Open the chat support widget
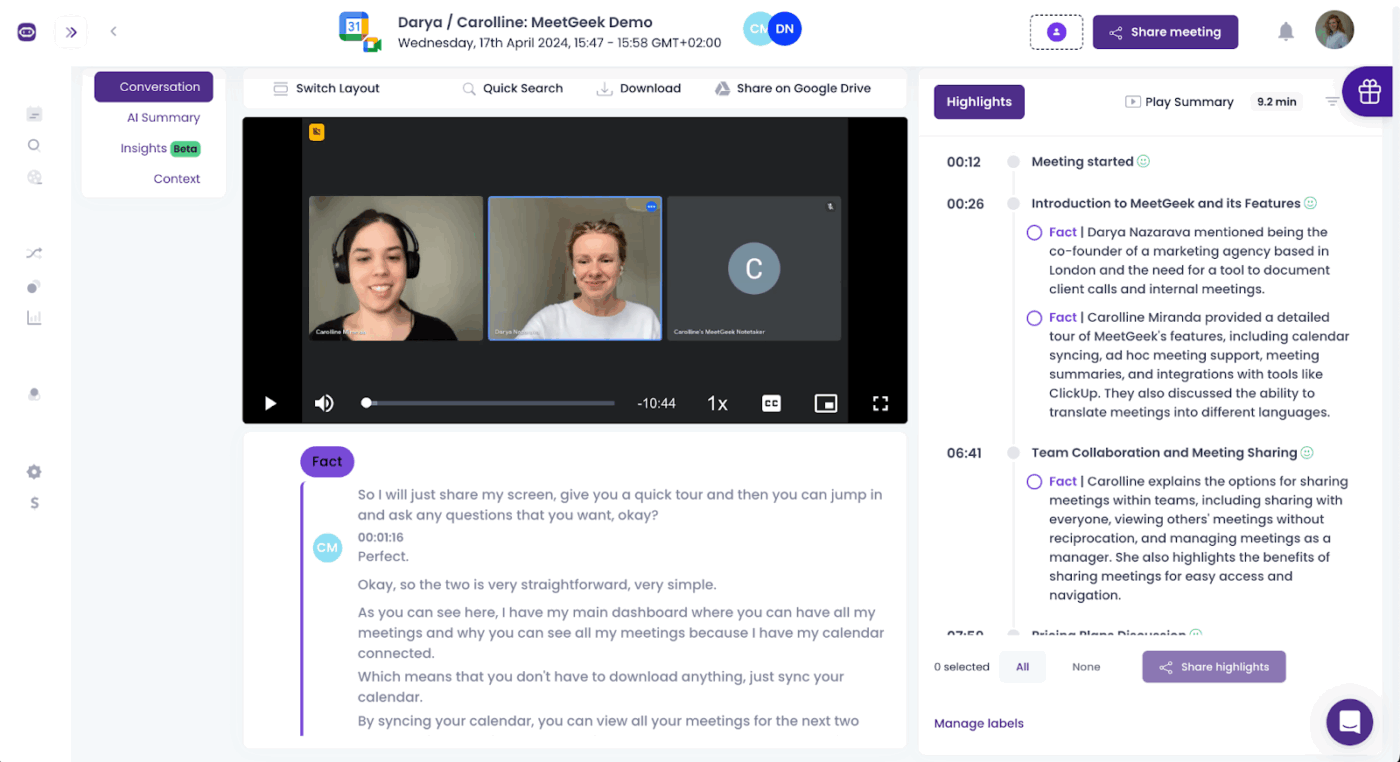This screenshot has width=1400, height=762. [x=1349, y=721]
